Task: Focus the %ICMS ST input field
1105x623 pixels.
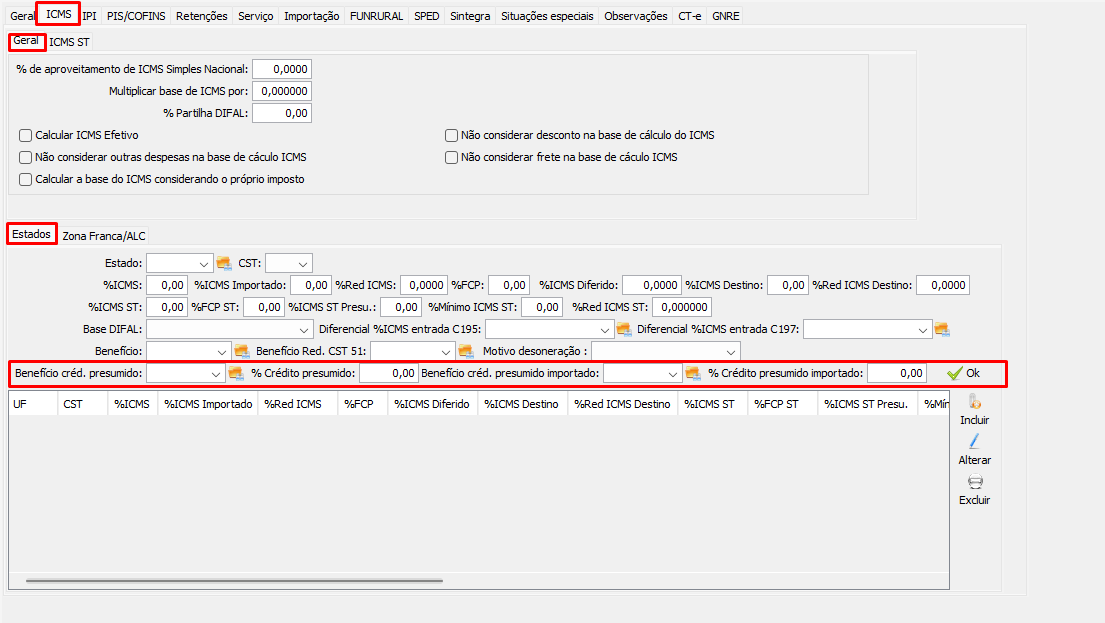Action: click(x=167, y=307)
